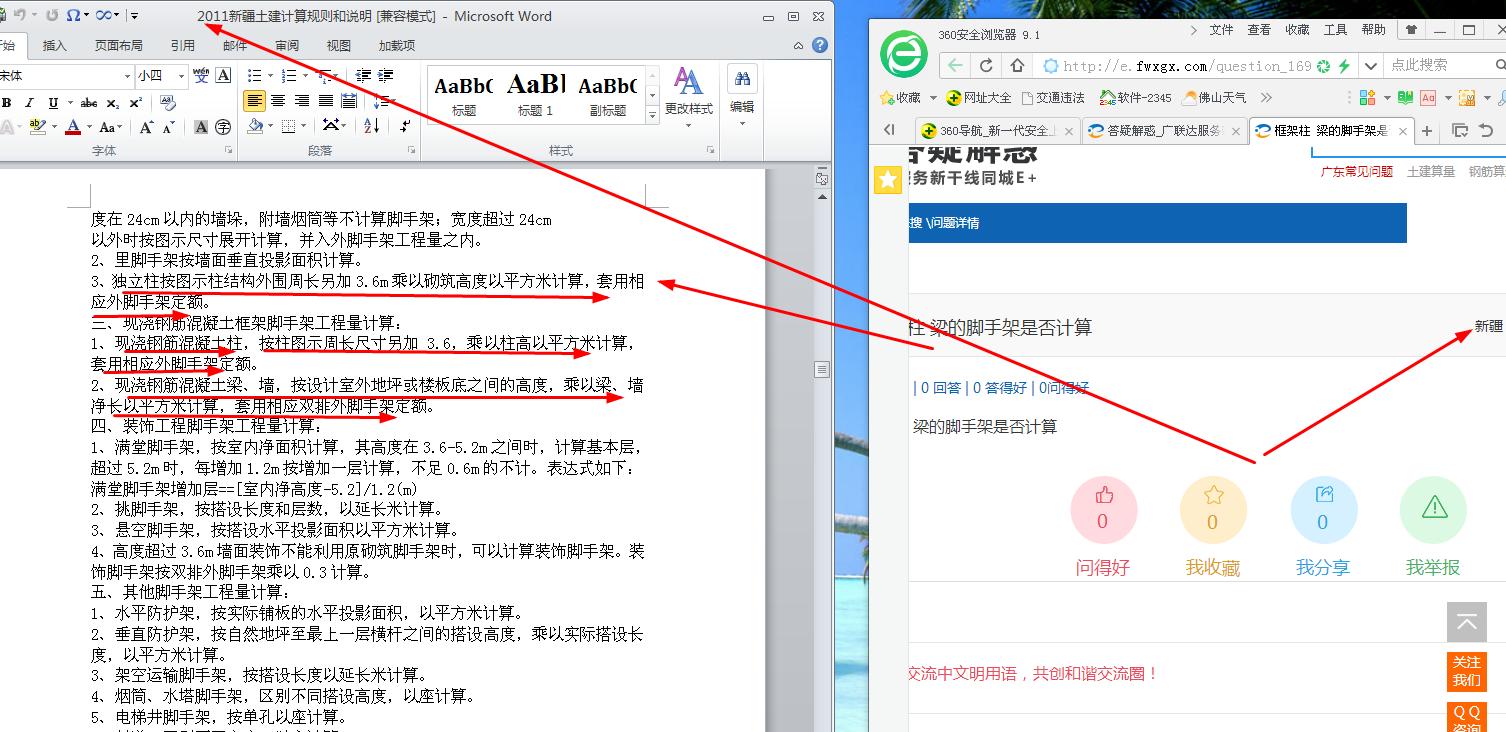Image resolution: width=1506 pixels, height=732 pixels.
Task: Click browser Back arrow in 360 browser
Action: (955, 65)
